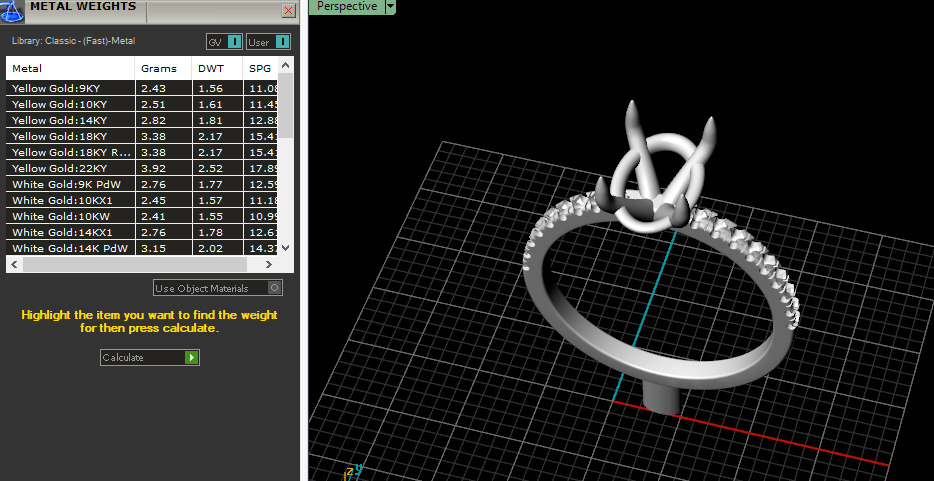This screenshot has width=934, height=481.
Task: Close the Metal Weights panel
Action: point(288,11)
